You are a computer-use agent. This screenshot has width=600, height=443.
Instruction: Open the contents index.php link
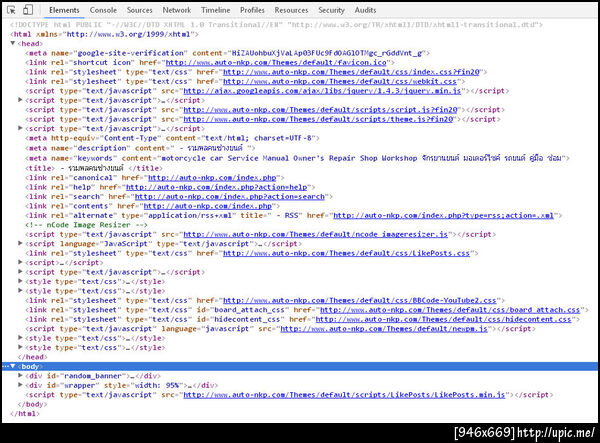pos(207,206)
